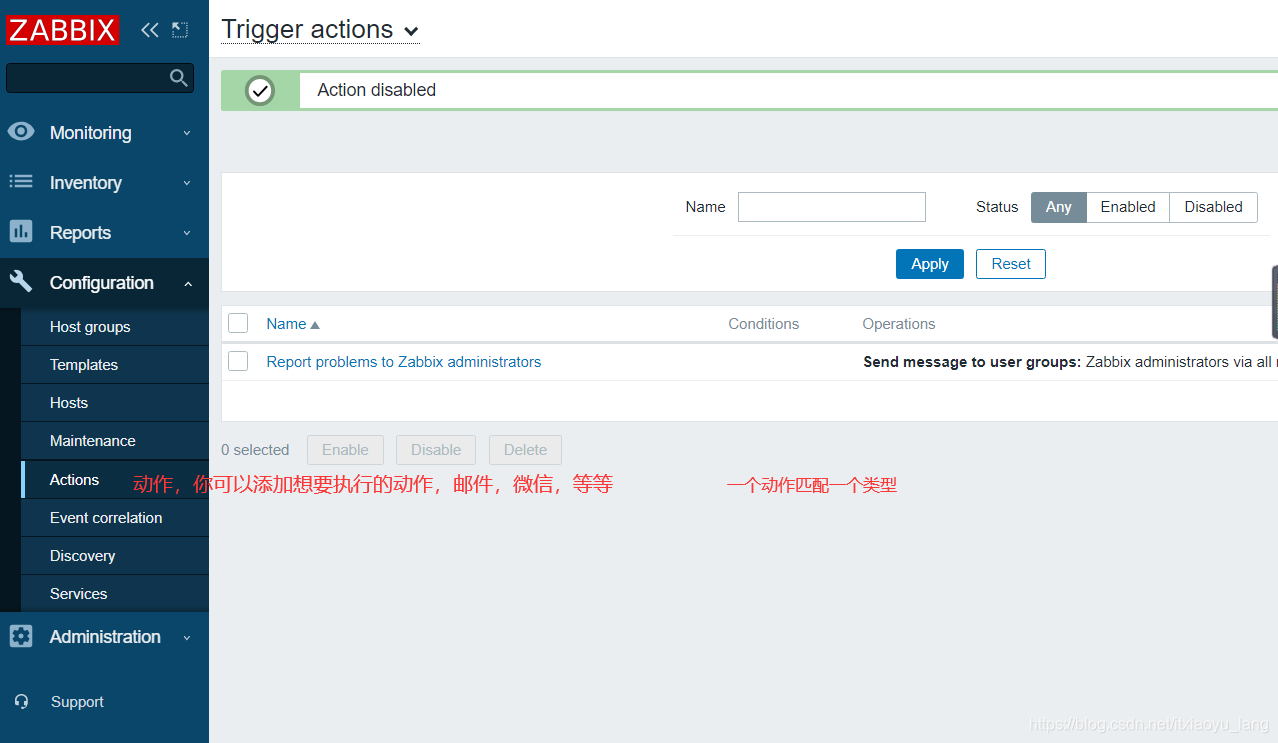Image resolution: width=1278 pixels, height=743 pixels.
Task: Expand the Reports menu chevron
Action: coord(187,233)
